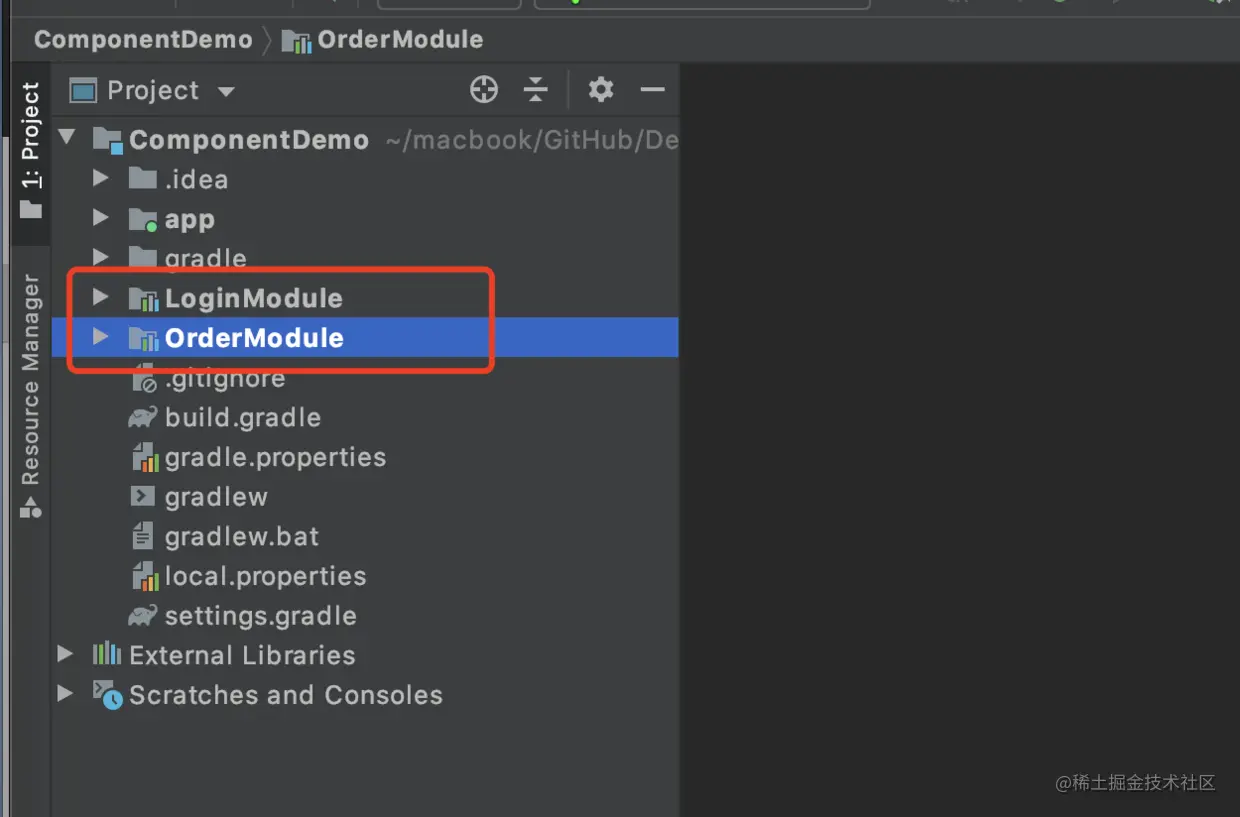Click the app module folder icon

(x=143, y=219)
